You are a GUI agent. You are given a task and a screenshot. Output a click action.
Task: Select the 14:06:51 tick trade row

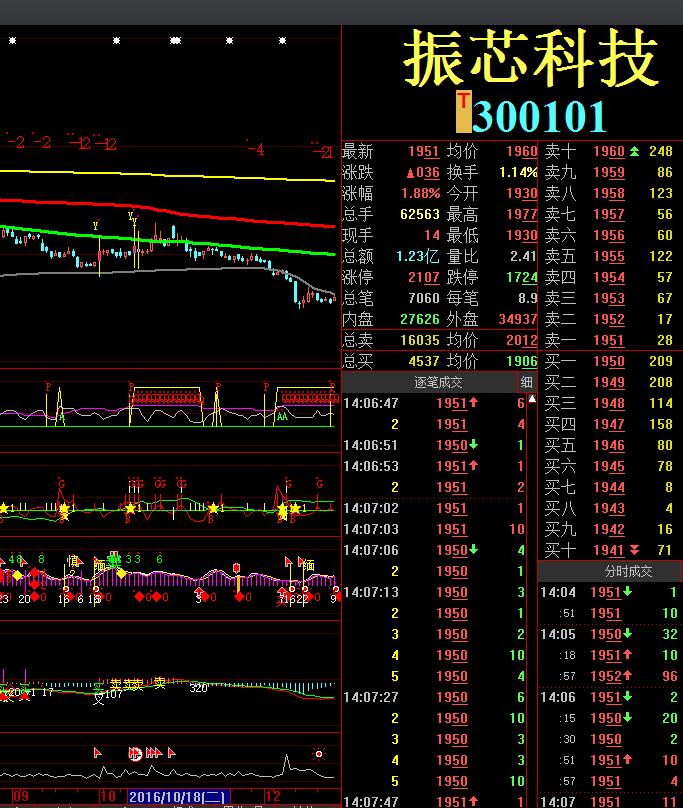coord(434,445)
